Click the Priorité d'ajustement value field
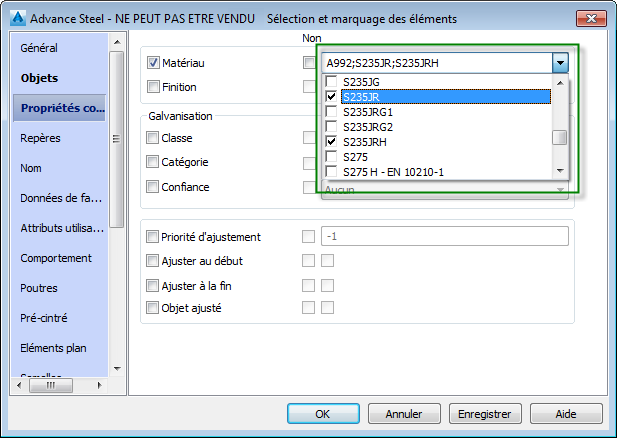 (x=444, y=237)
